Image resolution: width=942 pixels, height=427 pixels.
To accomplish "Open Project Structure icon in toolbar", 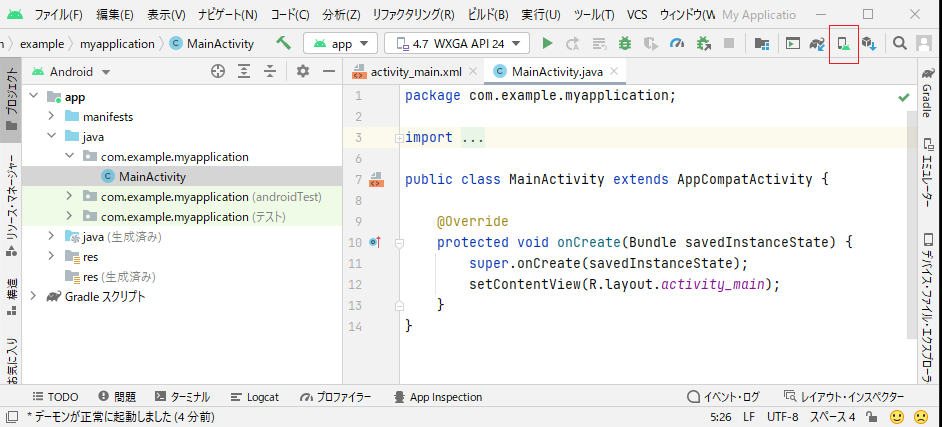I will coord(762,43).
